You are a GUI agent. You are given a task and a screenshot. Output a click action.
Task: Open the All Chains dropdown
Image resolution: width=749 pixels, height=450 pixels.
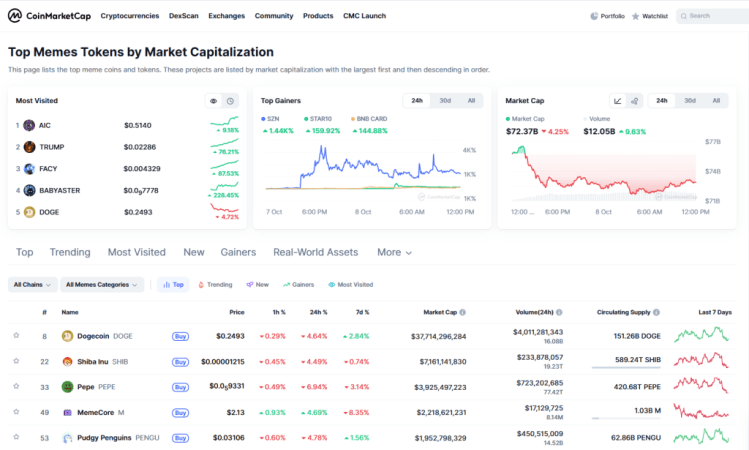point(32,285)
